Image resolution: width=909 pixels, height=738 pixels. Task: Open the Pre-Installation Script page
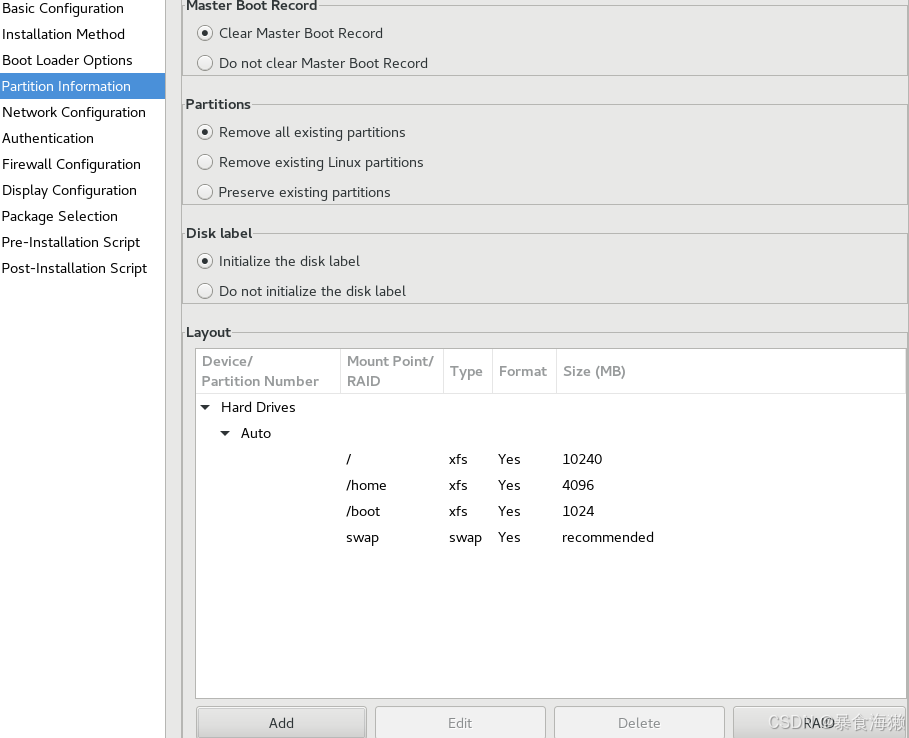(x=71, y=242)
